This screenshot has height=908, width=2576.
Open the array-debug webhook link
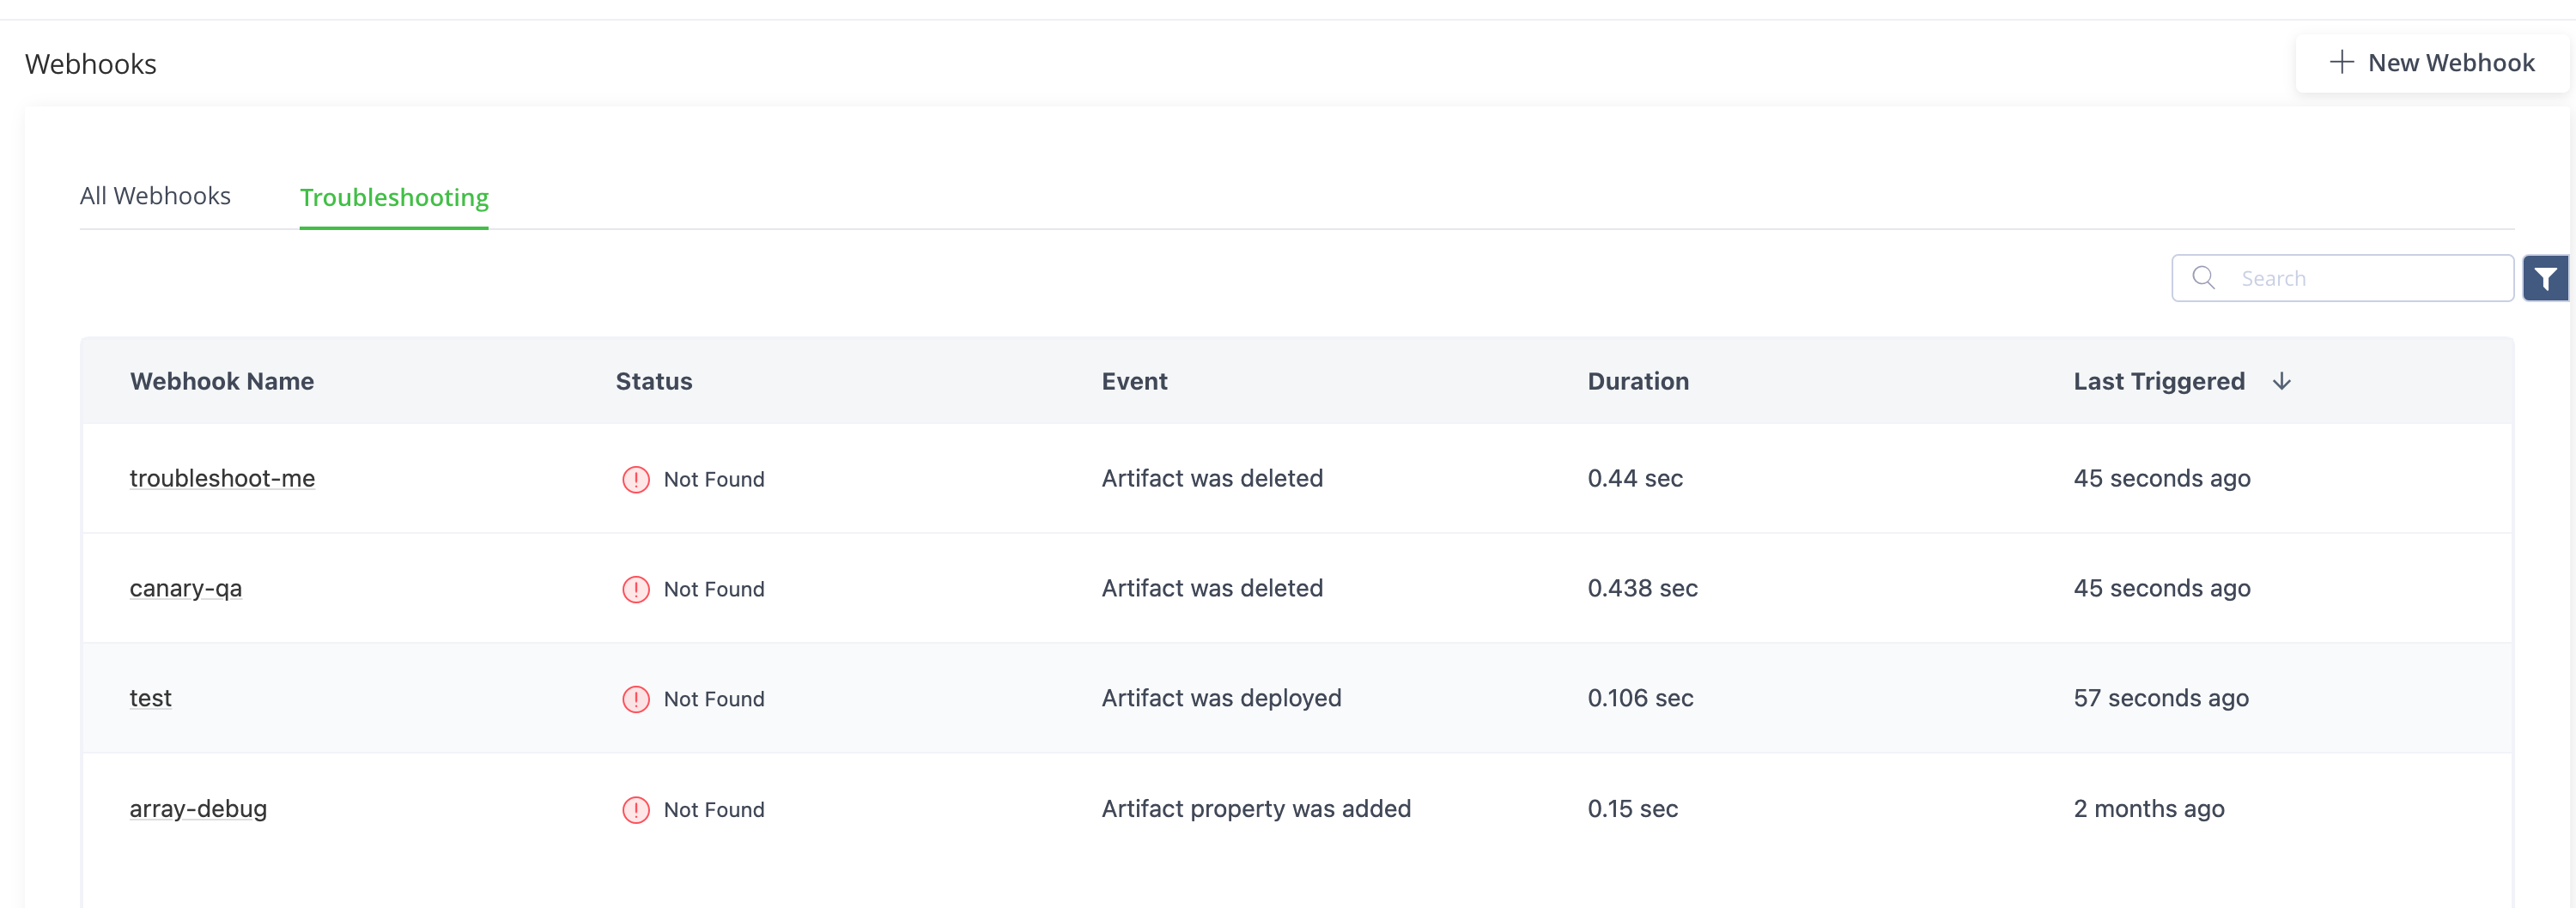(198, 809)
